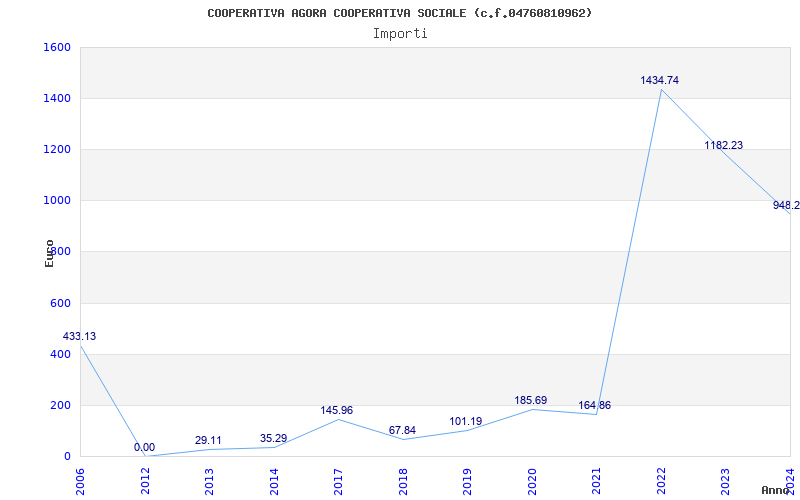Click x-axis year 2020
800x500 pixels.
tap(533, 482)
